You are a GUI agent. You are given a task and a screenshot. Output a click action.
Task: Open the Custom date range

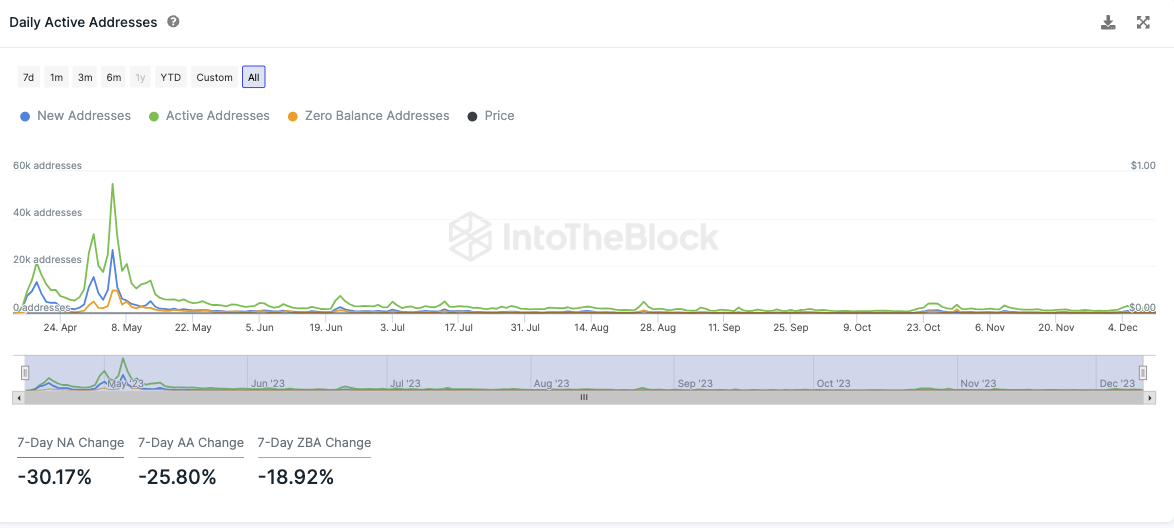pos(214,77)
